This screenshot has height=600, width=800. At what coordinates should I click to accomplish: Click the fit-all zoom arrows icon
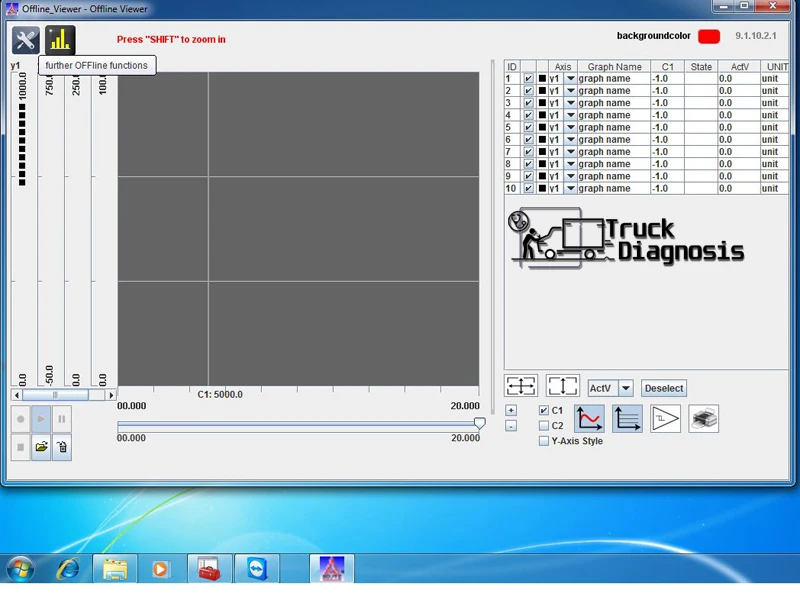[520, 386]
